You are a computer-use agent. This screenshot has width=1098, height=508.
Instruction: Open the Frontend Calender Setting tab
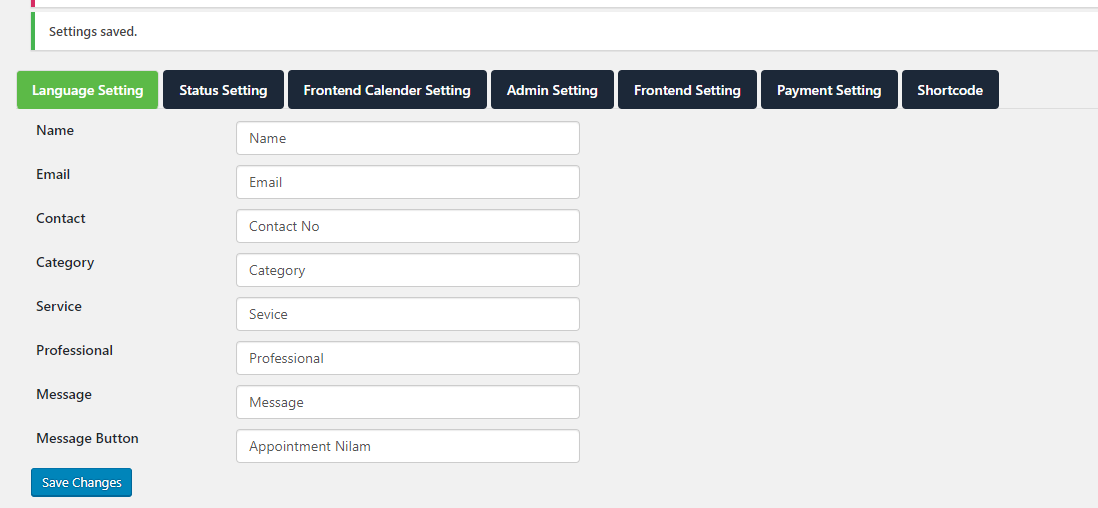[387, 90]
